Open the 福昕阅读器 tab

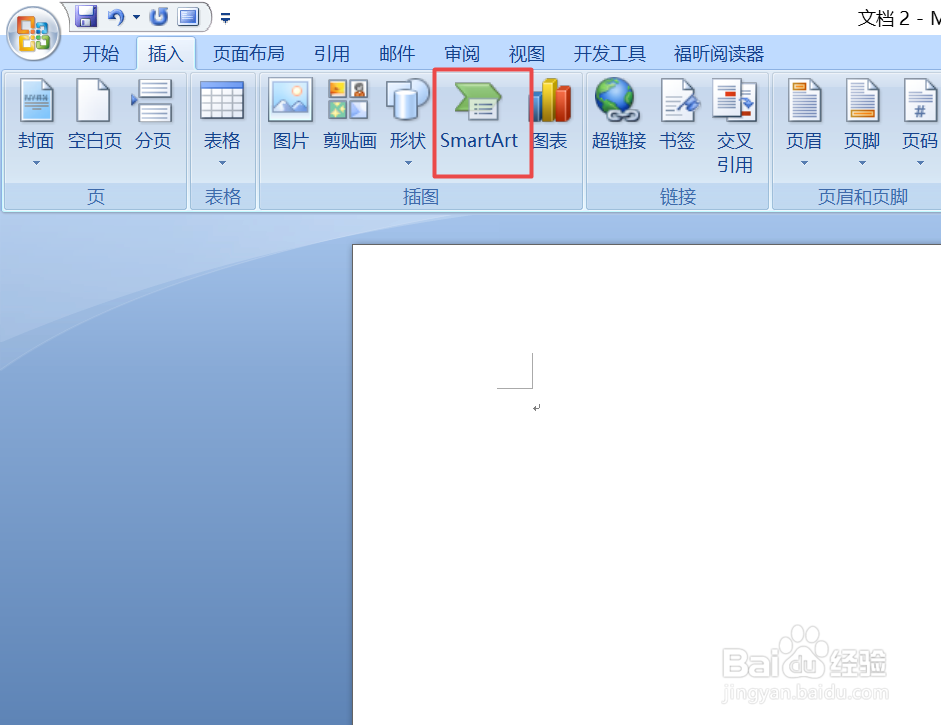tap(718, 54)
